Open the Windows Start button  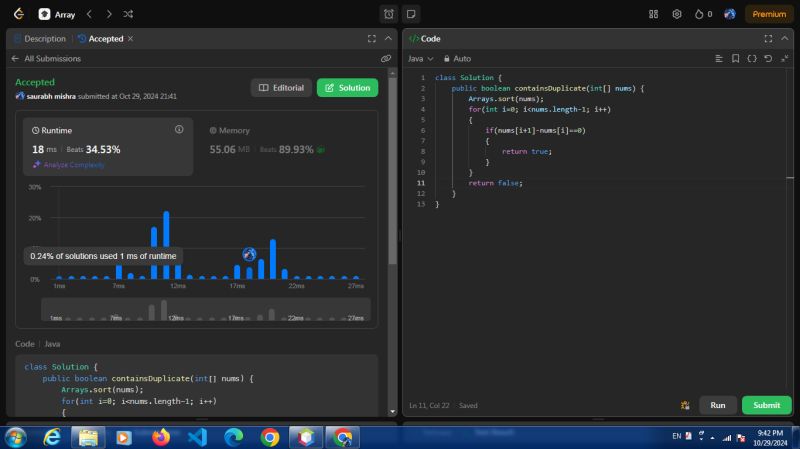pos(15,437)
